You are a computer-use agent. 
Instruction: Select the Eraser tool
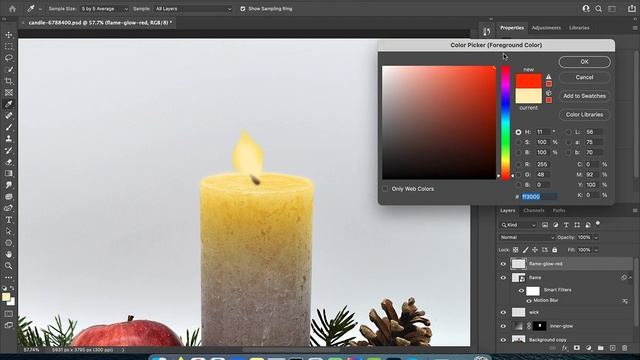pos(9,162)
